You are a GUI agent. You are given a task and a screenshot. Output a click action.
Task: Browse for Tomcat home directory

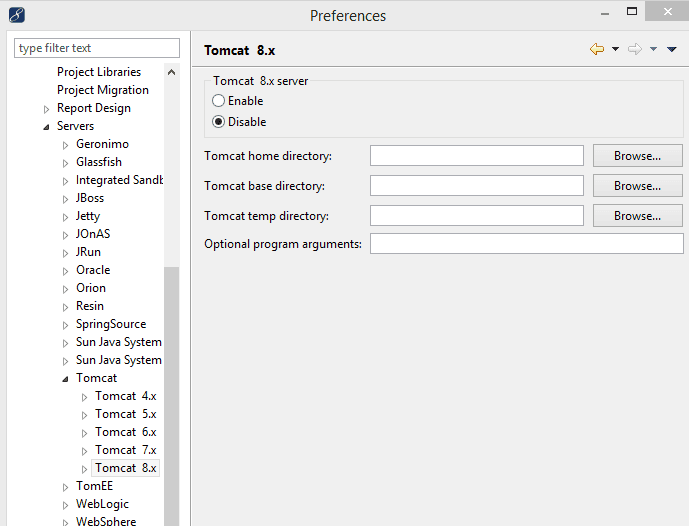[637, 156]
